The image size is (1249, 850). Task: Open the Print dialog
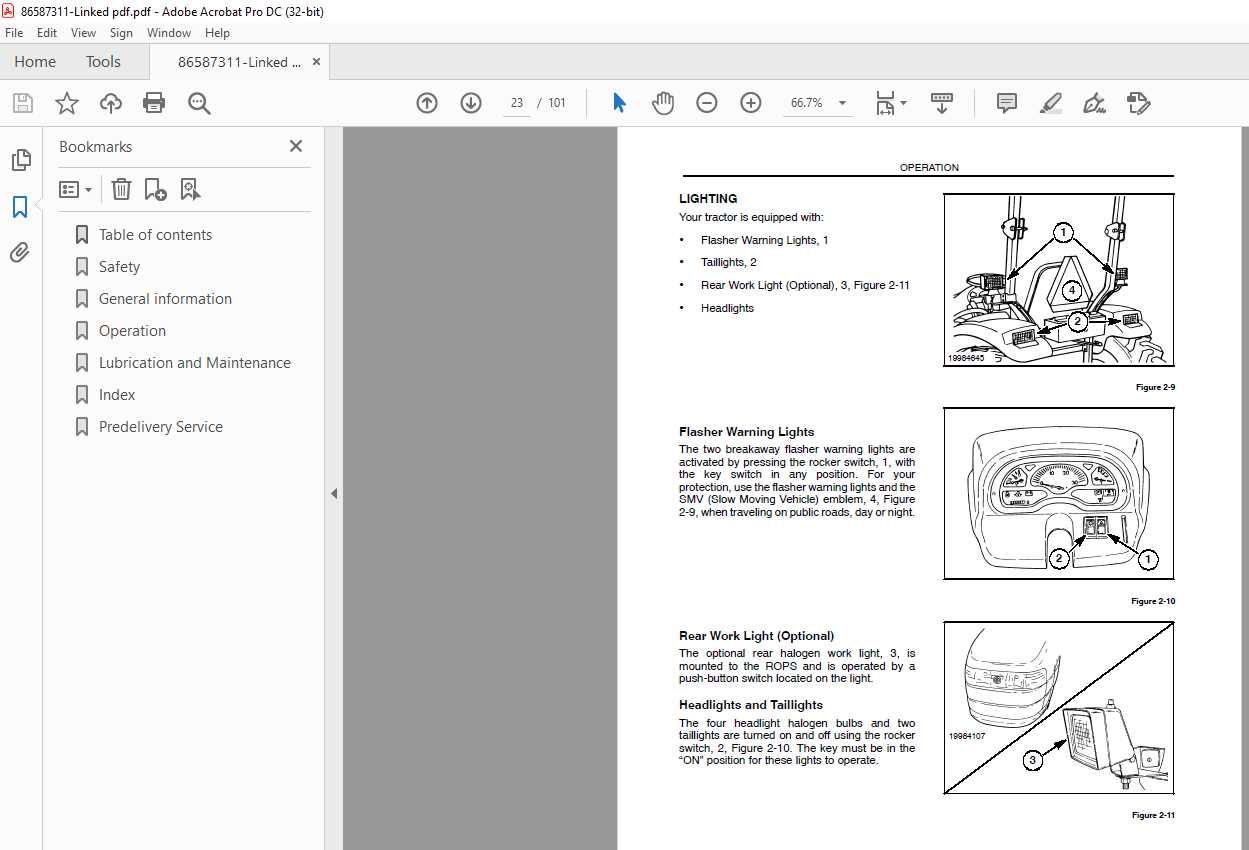coord(153,103)
